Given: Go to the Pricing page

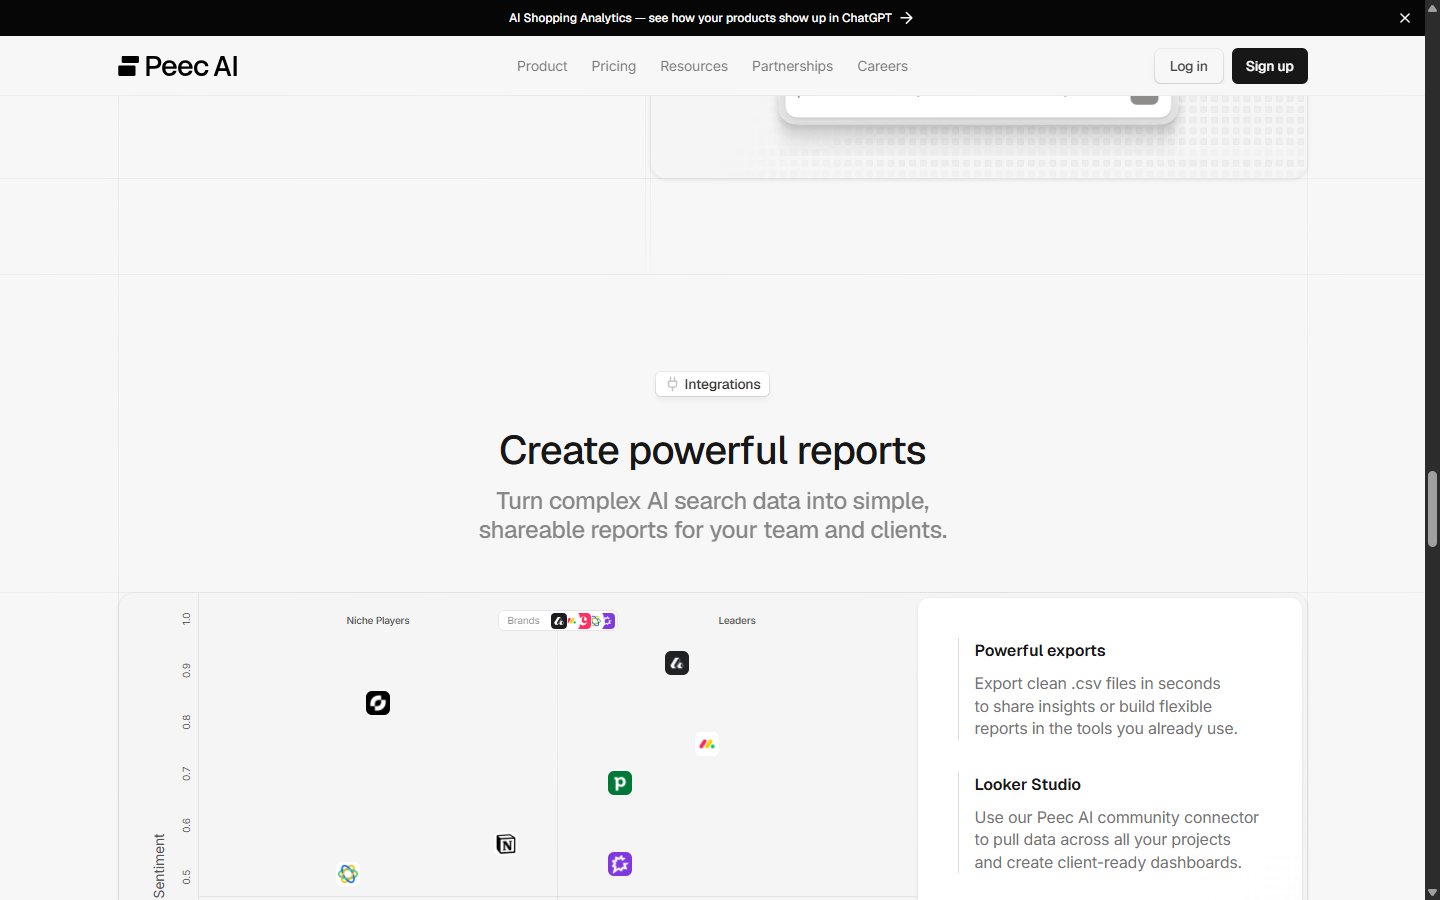Looking at the screenshot, I should point(614,66).
